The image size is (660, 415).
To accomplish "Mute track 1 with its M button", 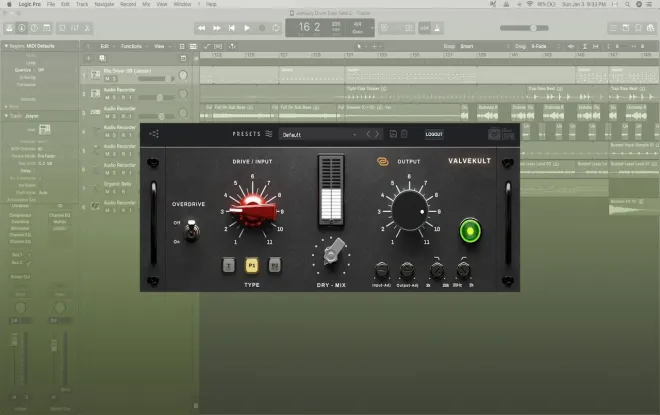I will (107, 79).
